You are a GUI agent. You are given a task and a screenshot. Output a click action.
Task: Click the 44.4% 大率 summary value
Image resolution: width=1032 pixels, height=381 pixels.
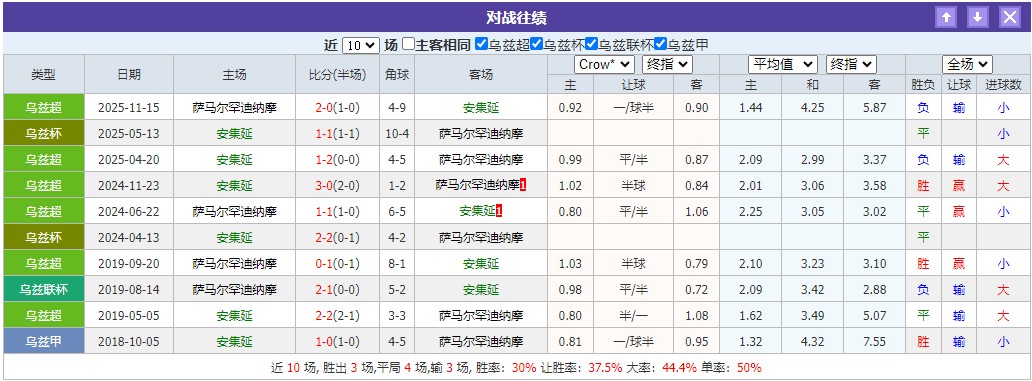[681, 368]
